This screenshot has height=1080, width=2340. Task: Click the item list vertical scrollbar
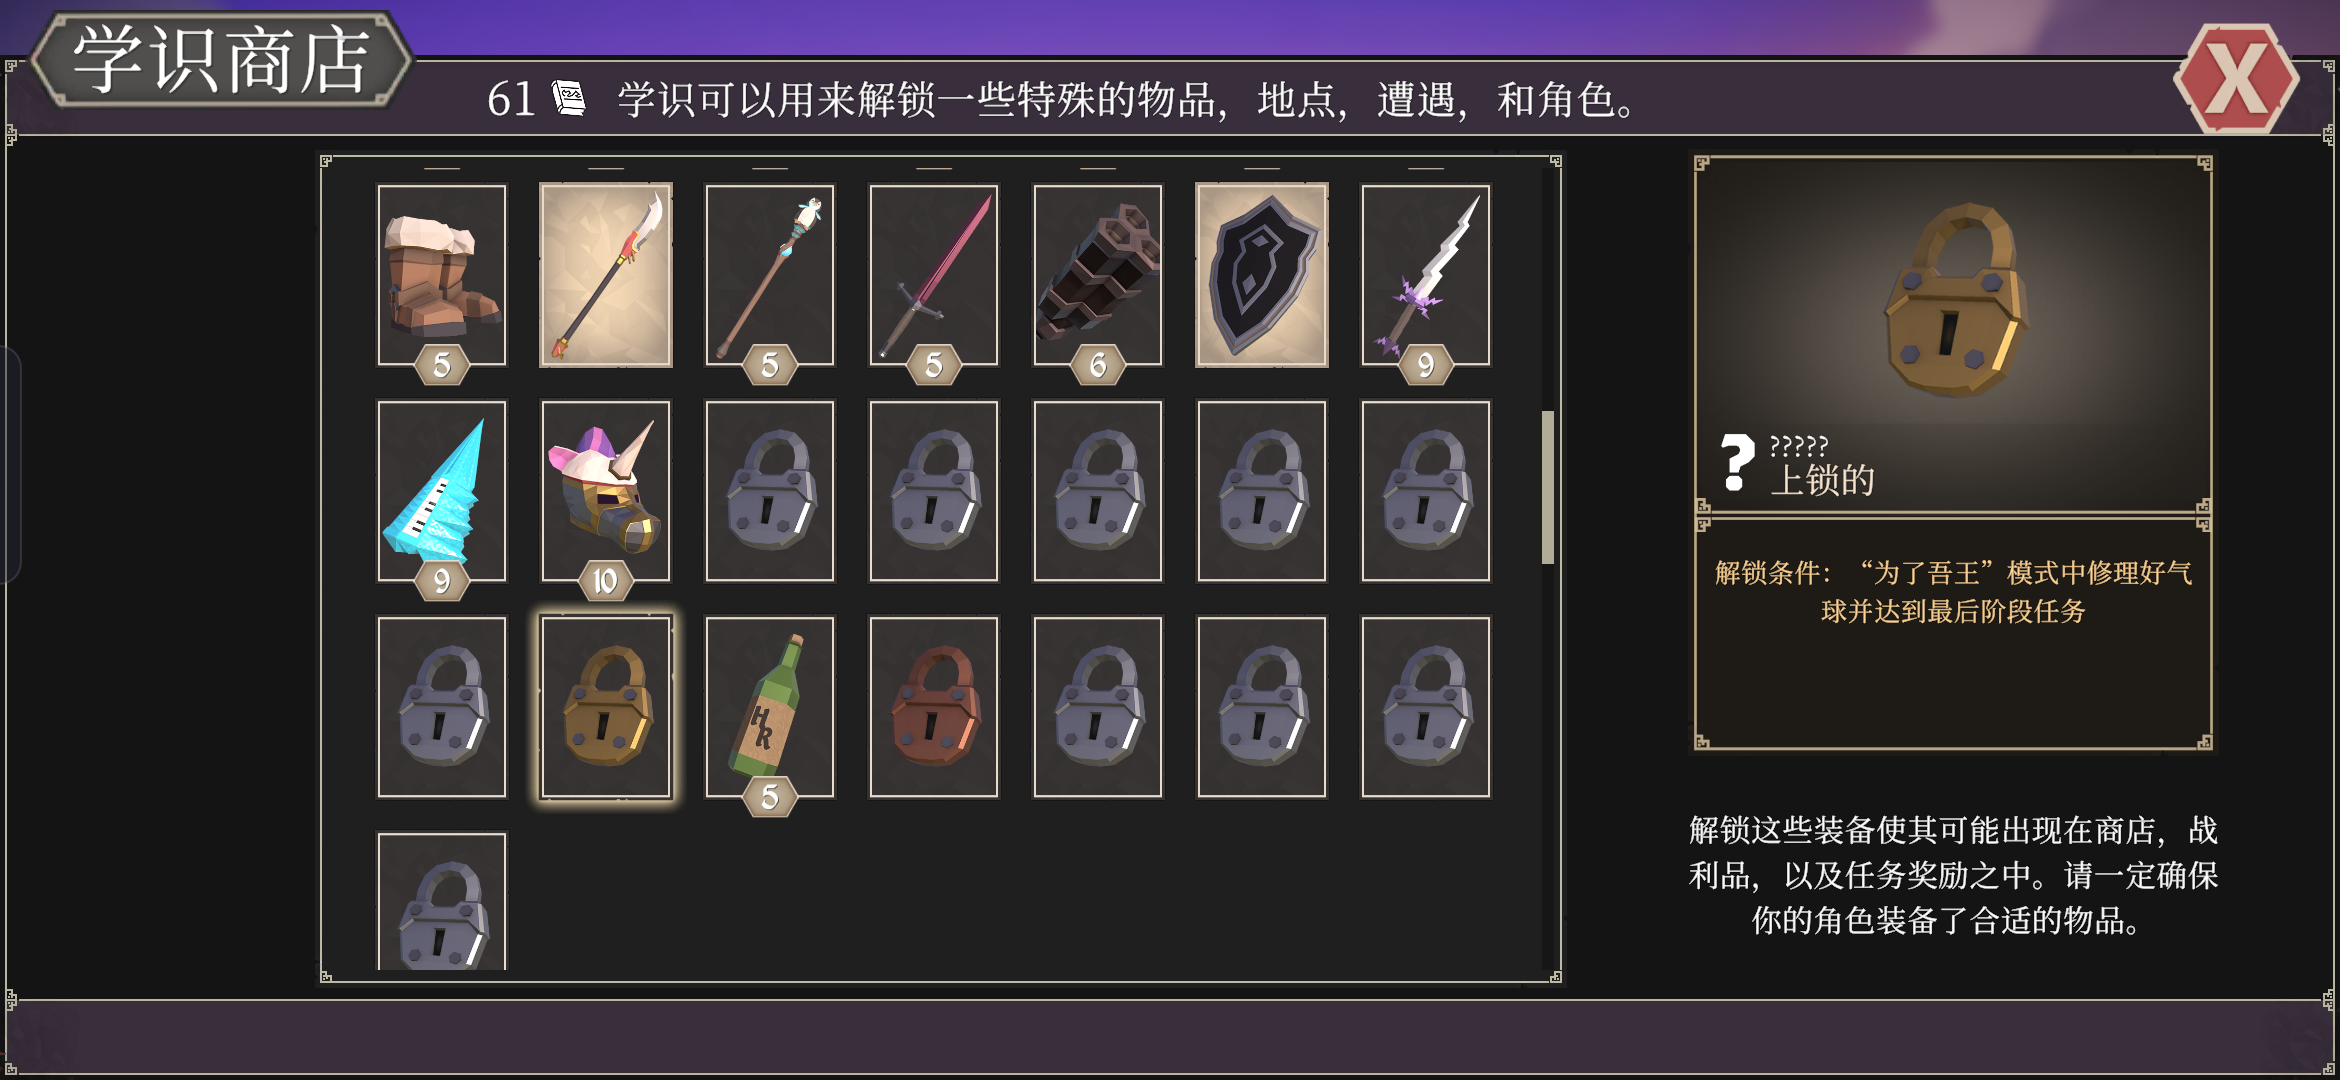click(x=1548, y=487)
